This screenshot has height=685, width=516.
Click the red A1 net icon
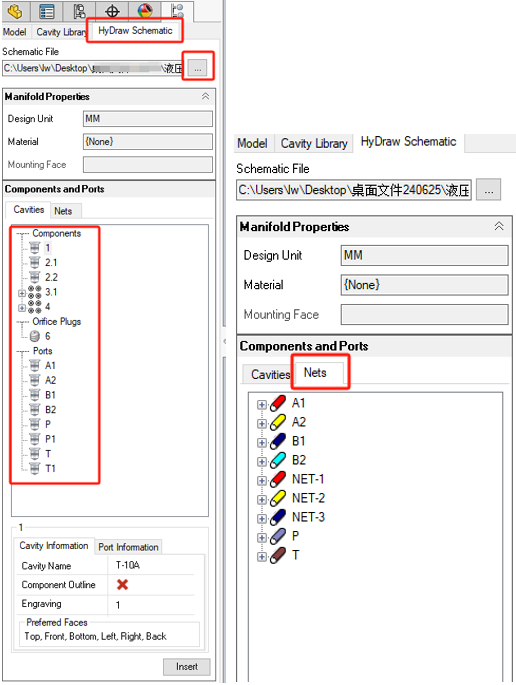pyautogui.click(x=278, y=403)
